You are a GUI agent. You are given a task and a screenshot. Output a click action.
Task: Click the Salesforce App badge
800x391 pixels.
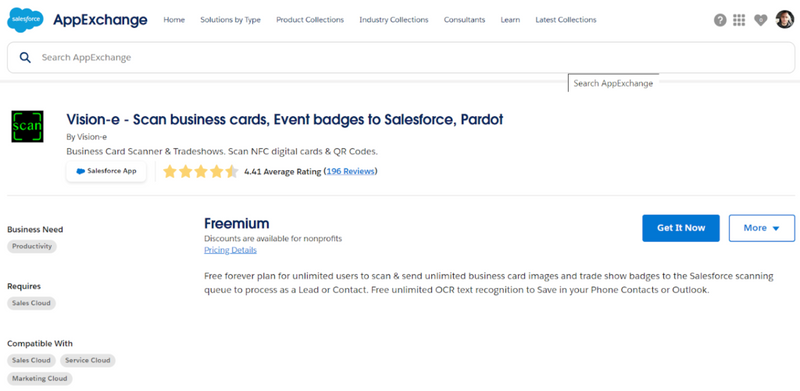pos(106,172)
